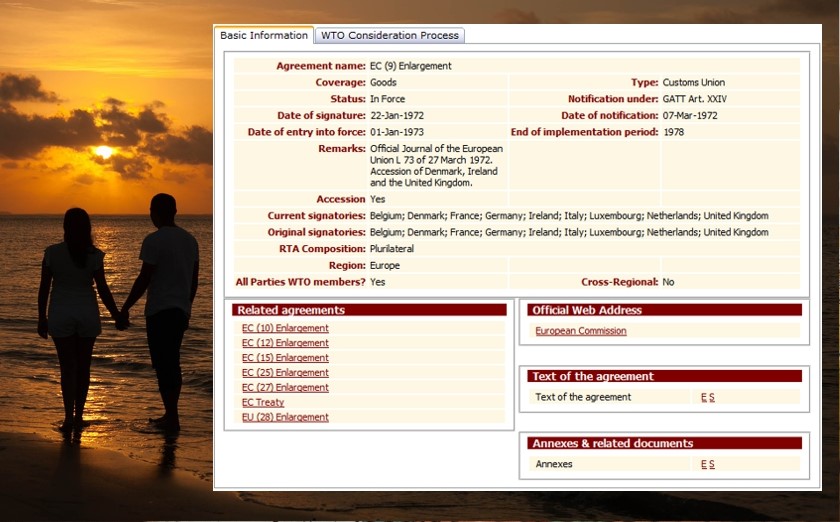The image size is (840, 522).
Task: Open Annexes document in English (E)
Action: (x=704, y=464)
